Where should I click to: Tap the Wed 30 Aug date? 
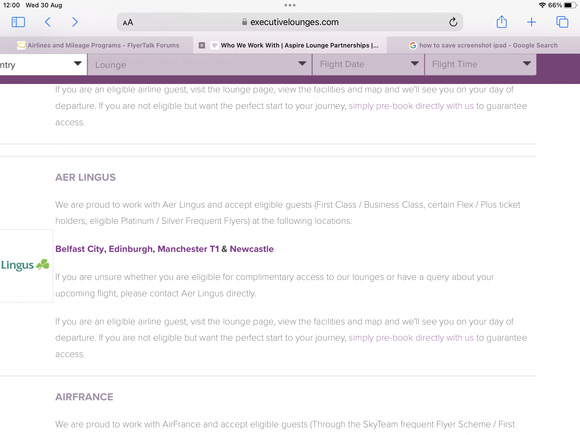44,5
